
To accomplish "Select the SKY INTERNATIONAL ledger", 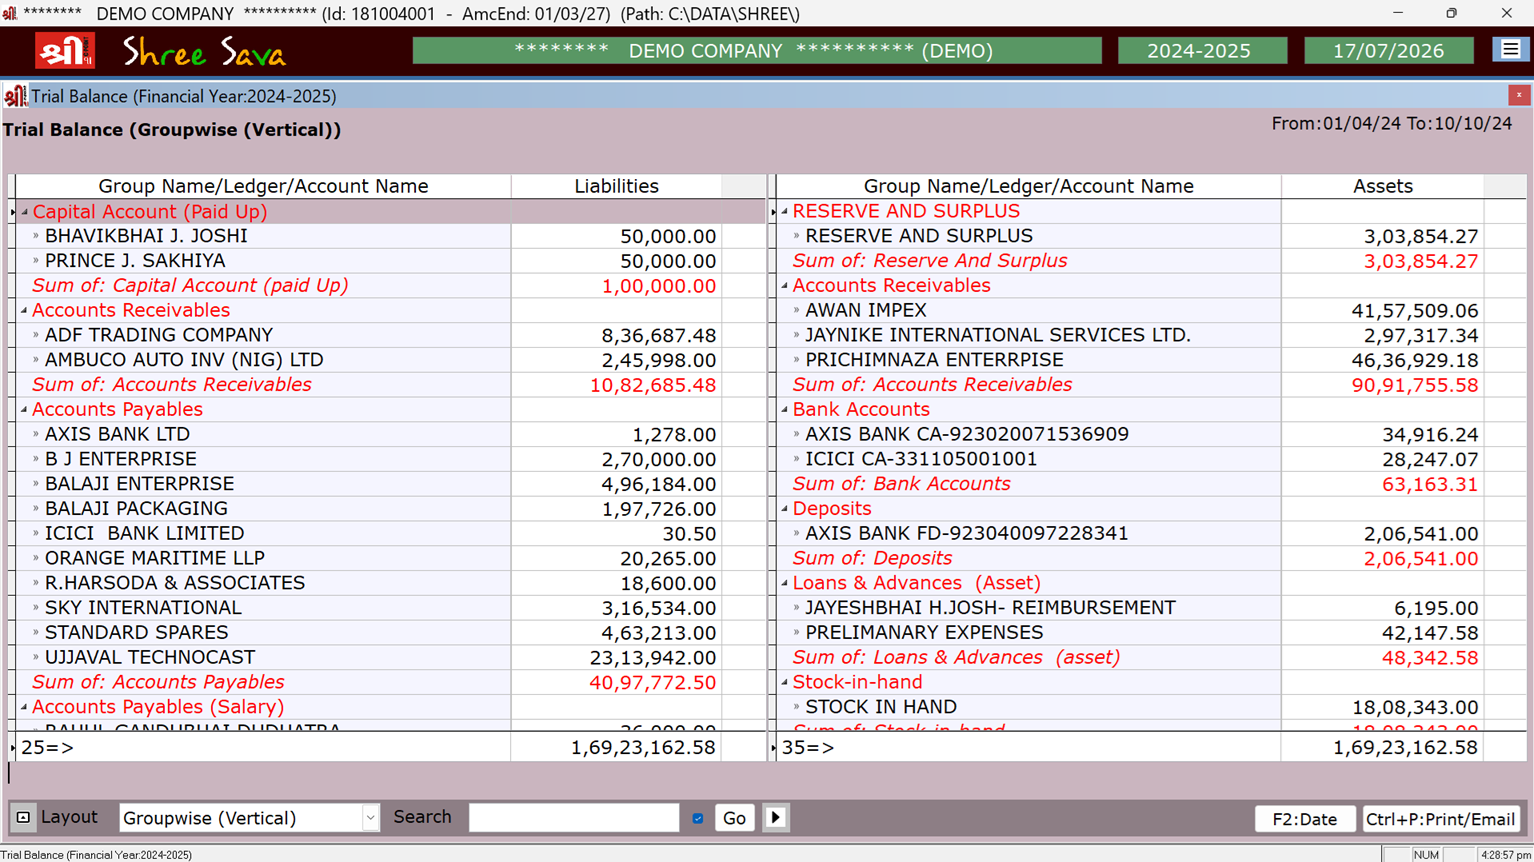I will (143, 608).
